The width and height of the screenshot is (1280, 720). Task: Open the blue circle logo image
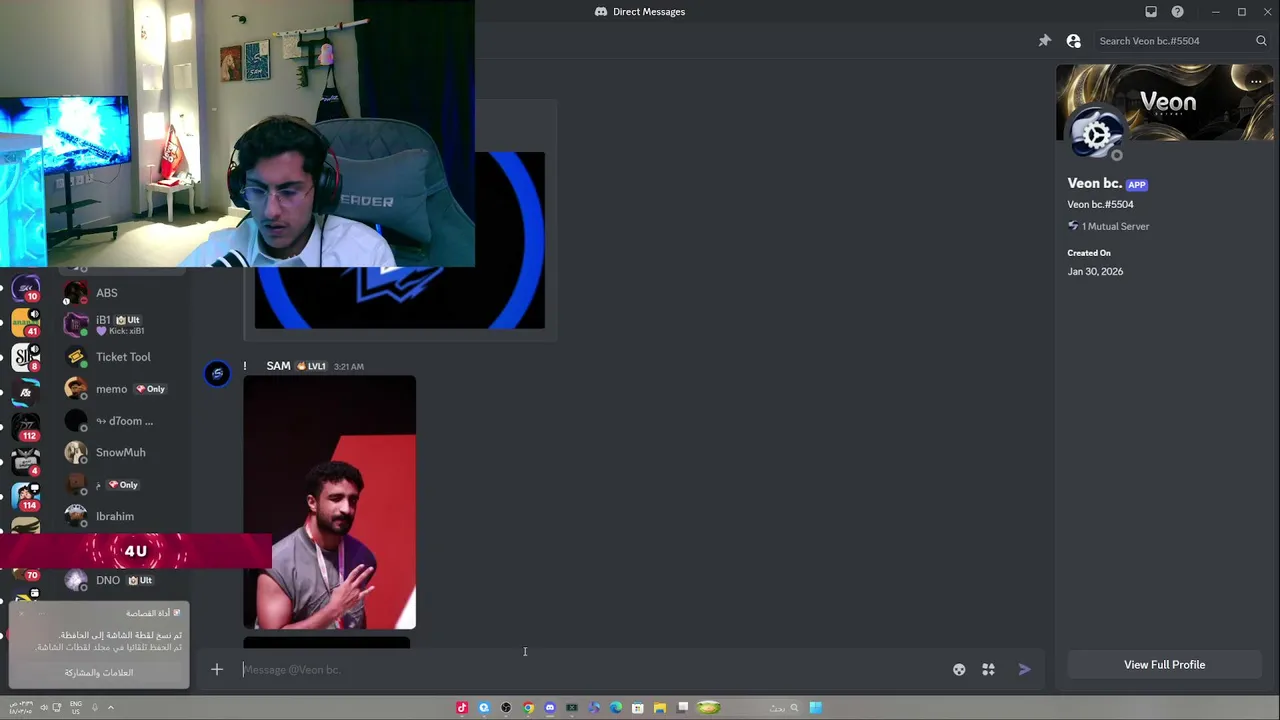point(400,240)
